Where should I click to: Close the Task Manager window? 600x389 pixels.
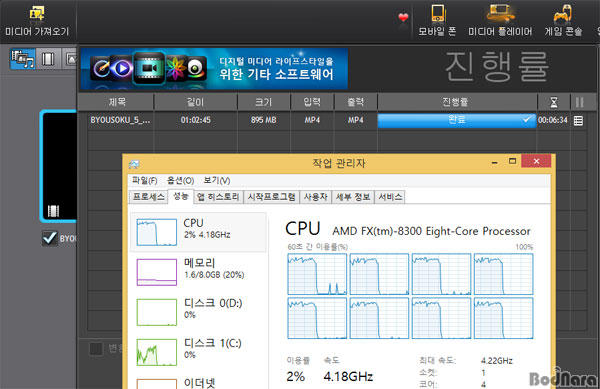536,161
